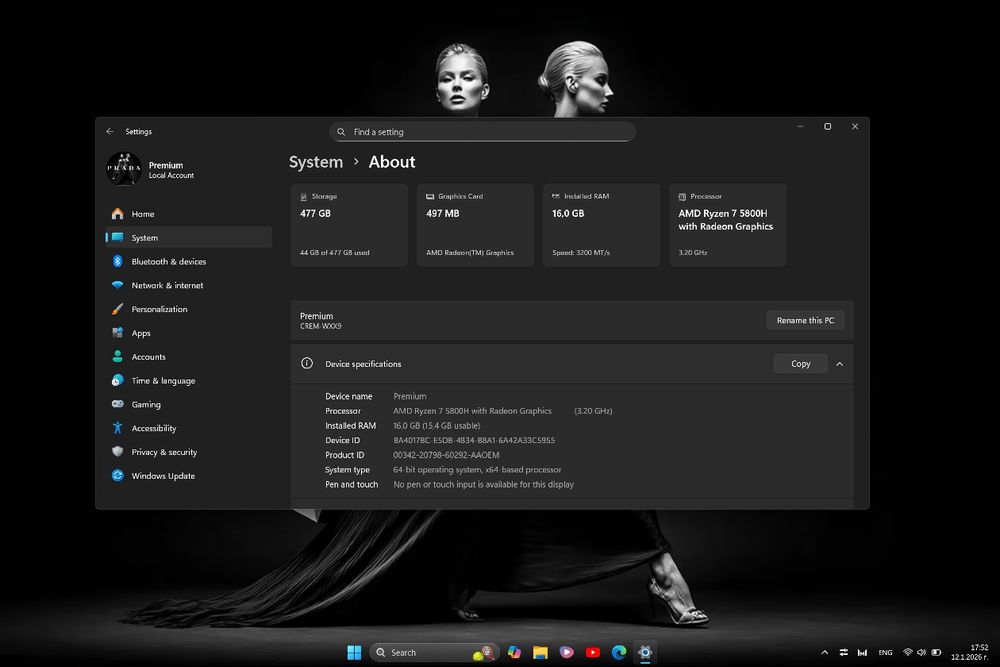
Task: Click the Rename this PC button
Action: 805,320
